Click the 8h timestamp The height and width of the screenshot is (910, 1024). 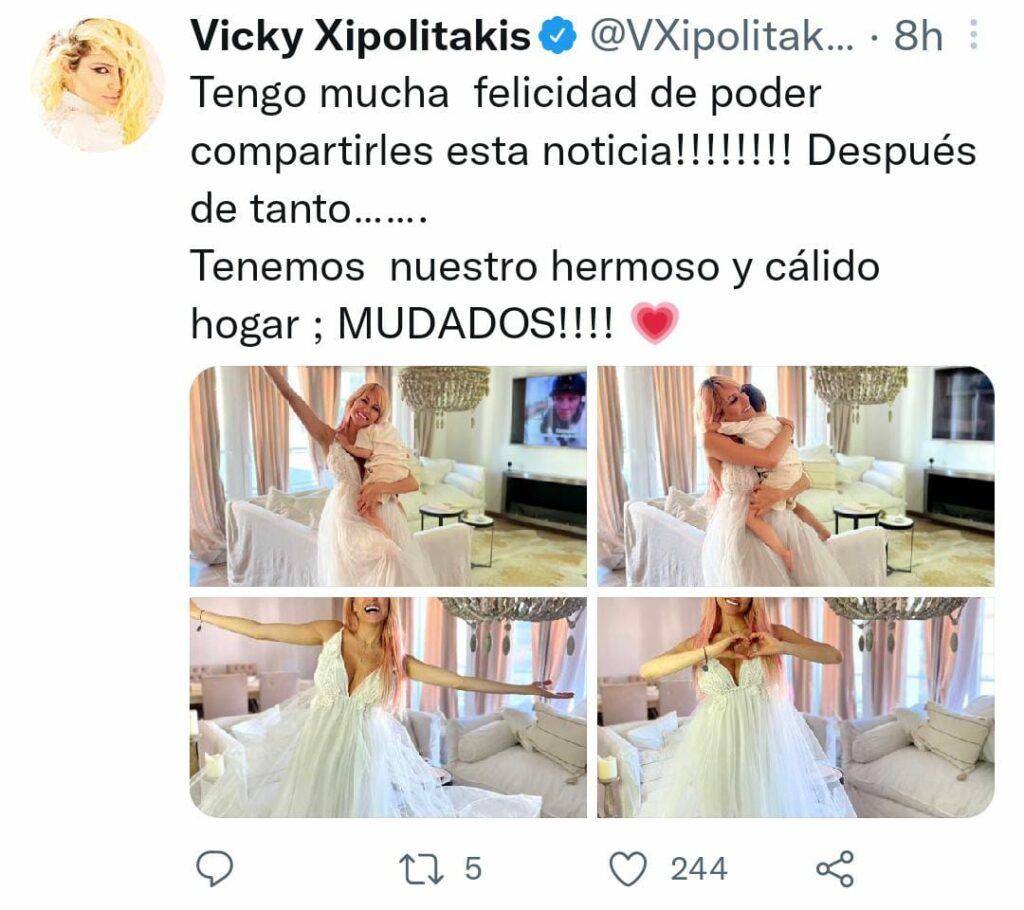click(918, 36)
